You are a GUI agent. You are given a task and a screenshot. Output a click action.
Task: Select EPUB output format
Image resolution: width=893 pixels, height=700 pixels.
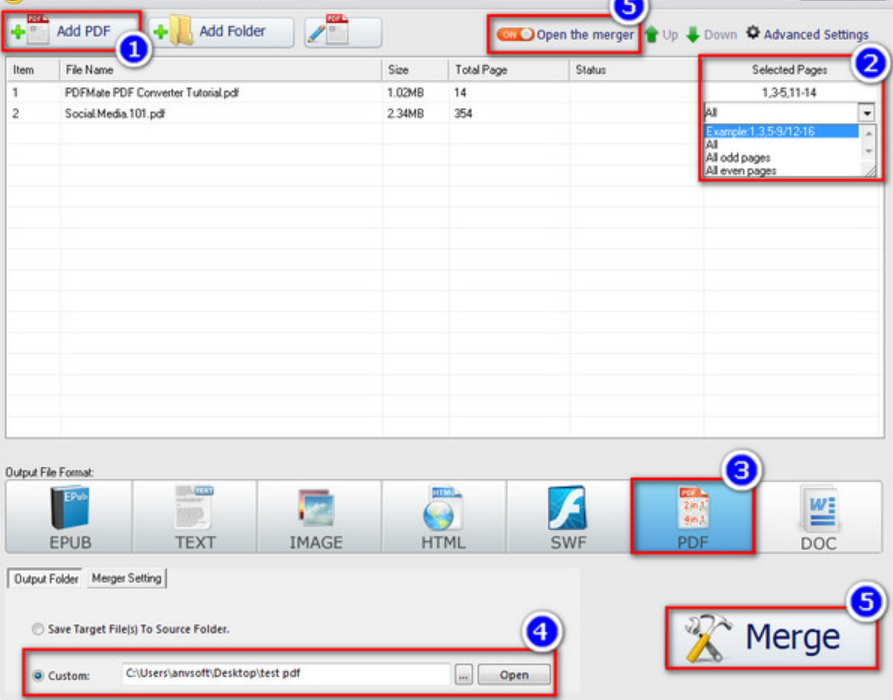tap(69, 517)
